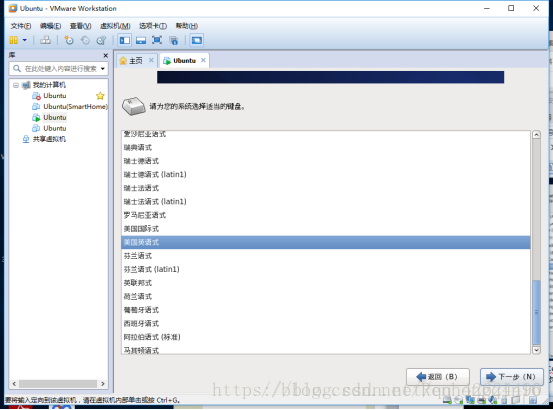This screenshot has height=410, width=553.
Task: Click the keyboard icon beside the prompt
Action: pyautogui.click(x=133, y=106)
